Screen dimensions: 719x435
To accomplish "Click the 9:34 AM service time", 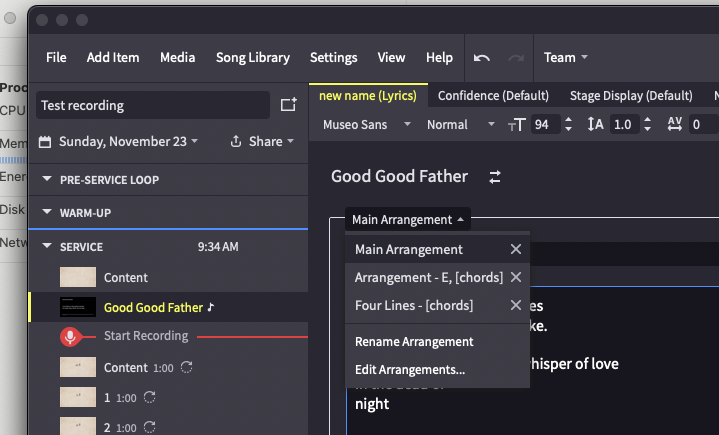I will (218, 247).
